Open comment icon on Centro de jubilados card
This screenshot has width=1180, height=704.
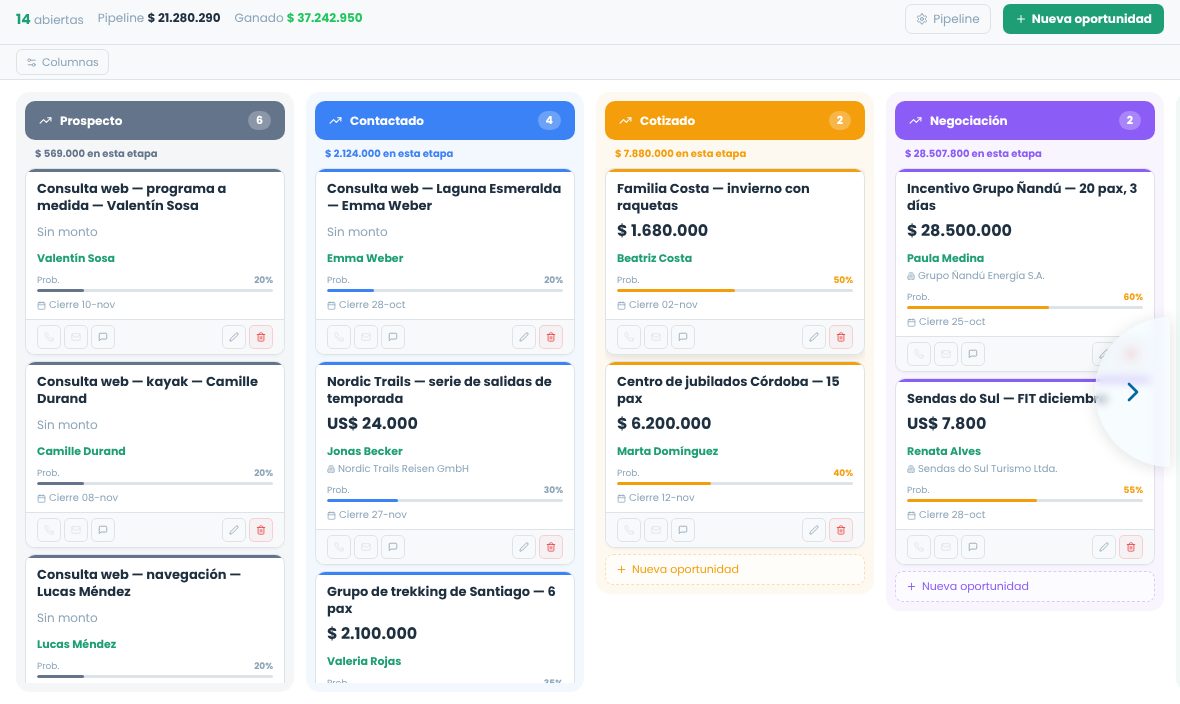click(x=683, y=530)
